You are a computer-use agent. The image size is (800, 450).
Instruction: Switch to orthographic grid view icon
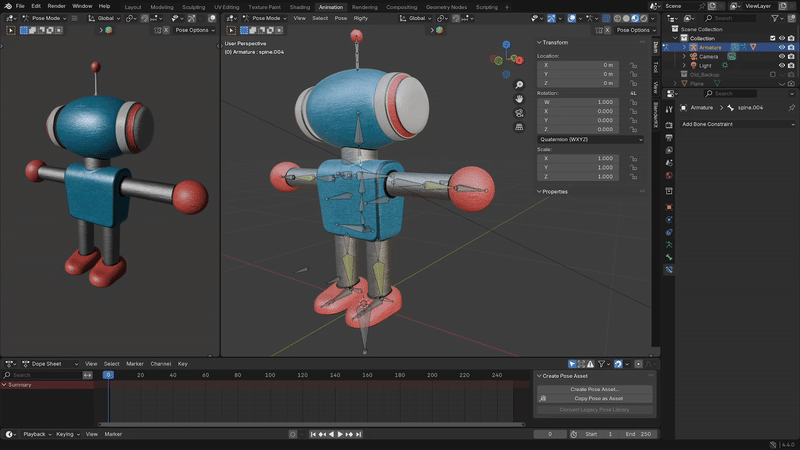pos(520,127)
